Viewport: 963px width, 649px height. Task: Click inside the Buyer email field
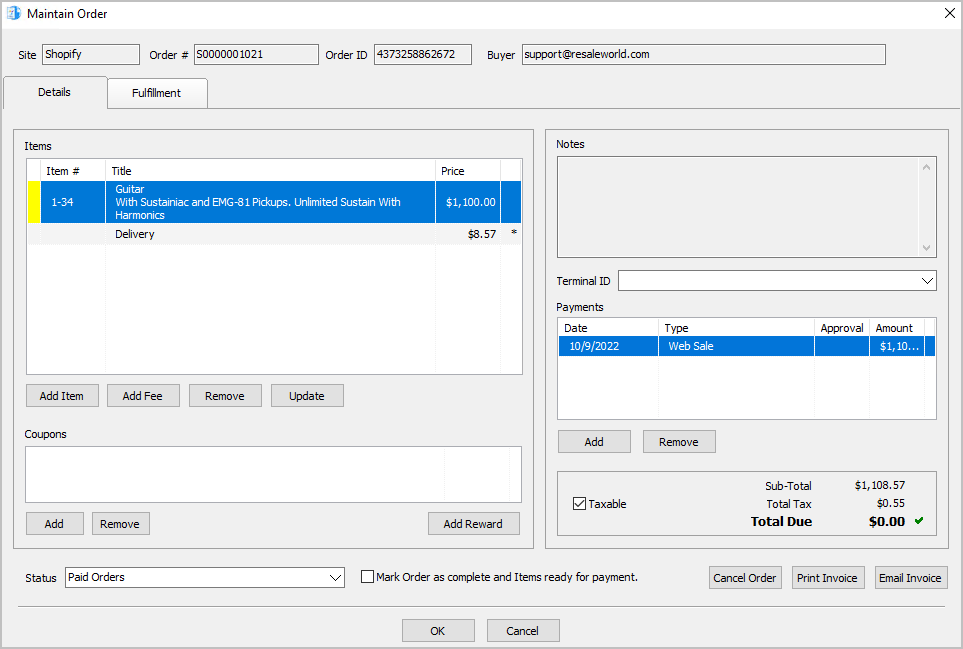point(704,54)
